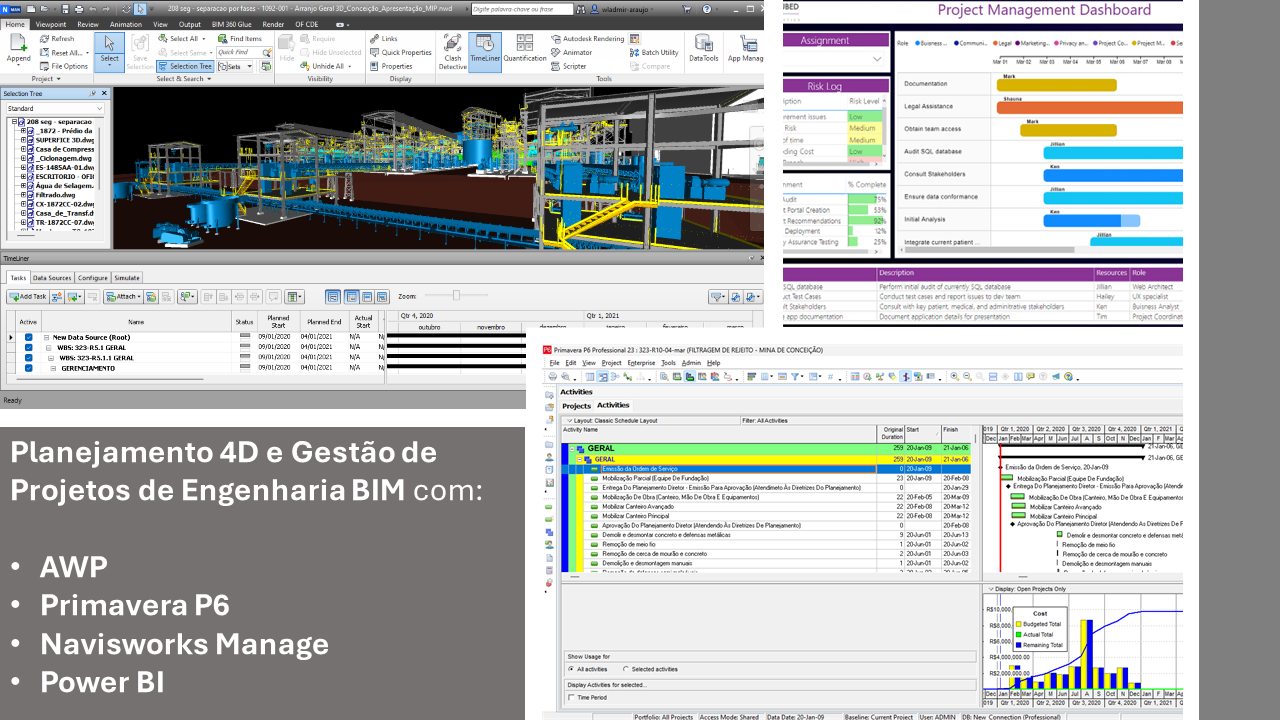Open the Quantification tool
1280x720 pixels.
tap(524, 49)
